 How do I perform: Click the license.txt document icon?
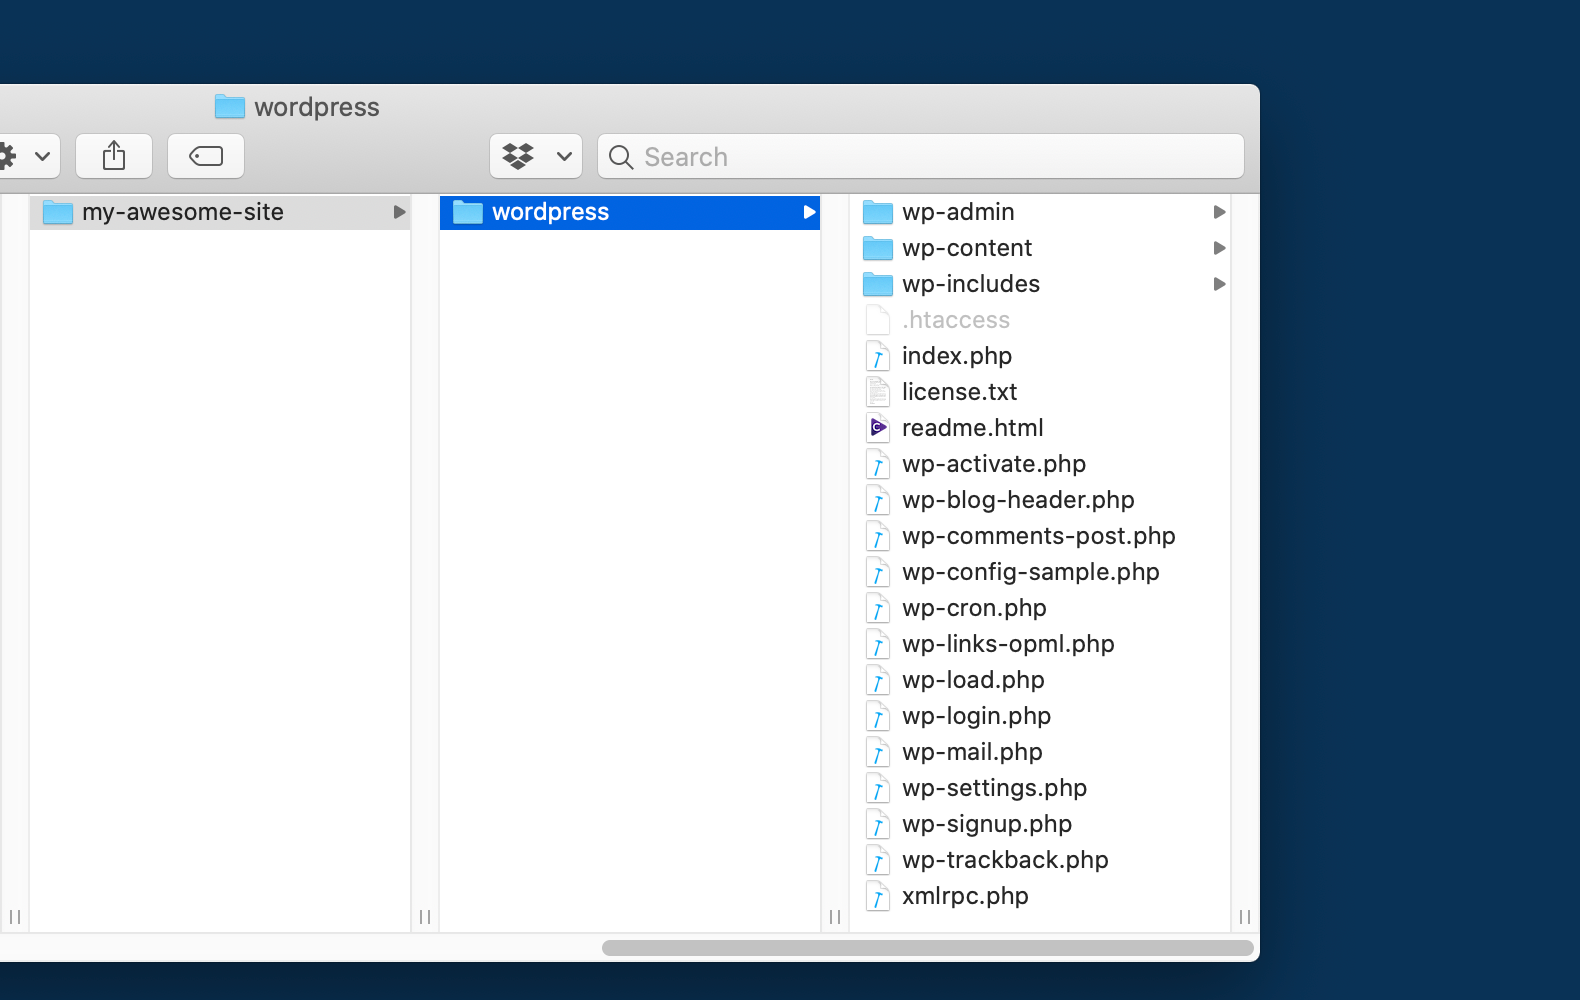pos(878,392)
